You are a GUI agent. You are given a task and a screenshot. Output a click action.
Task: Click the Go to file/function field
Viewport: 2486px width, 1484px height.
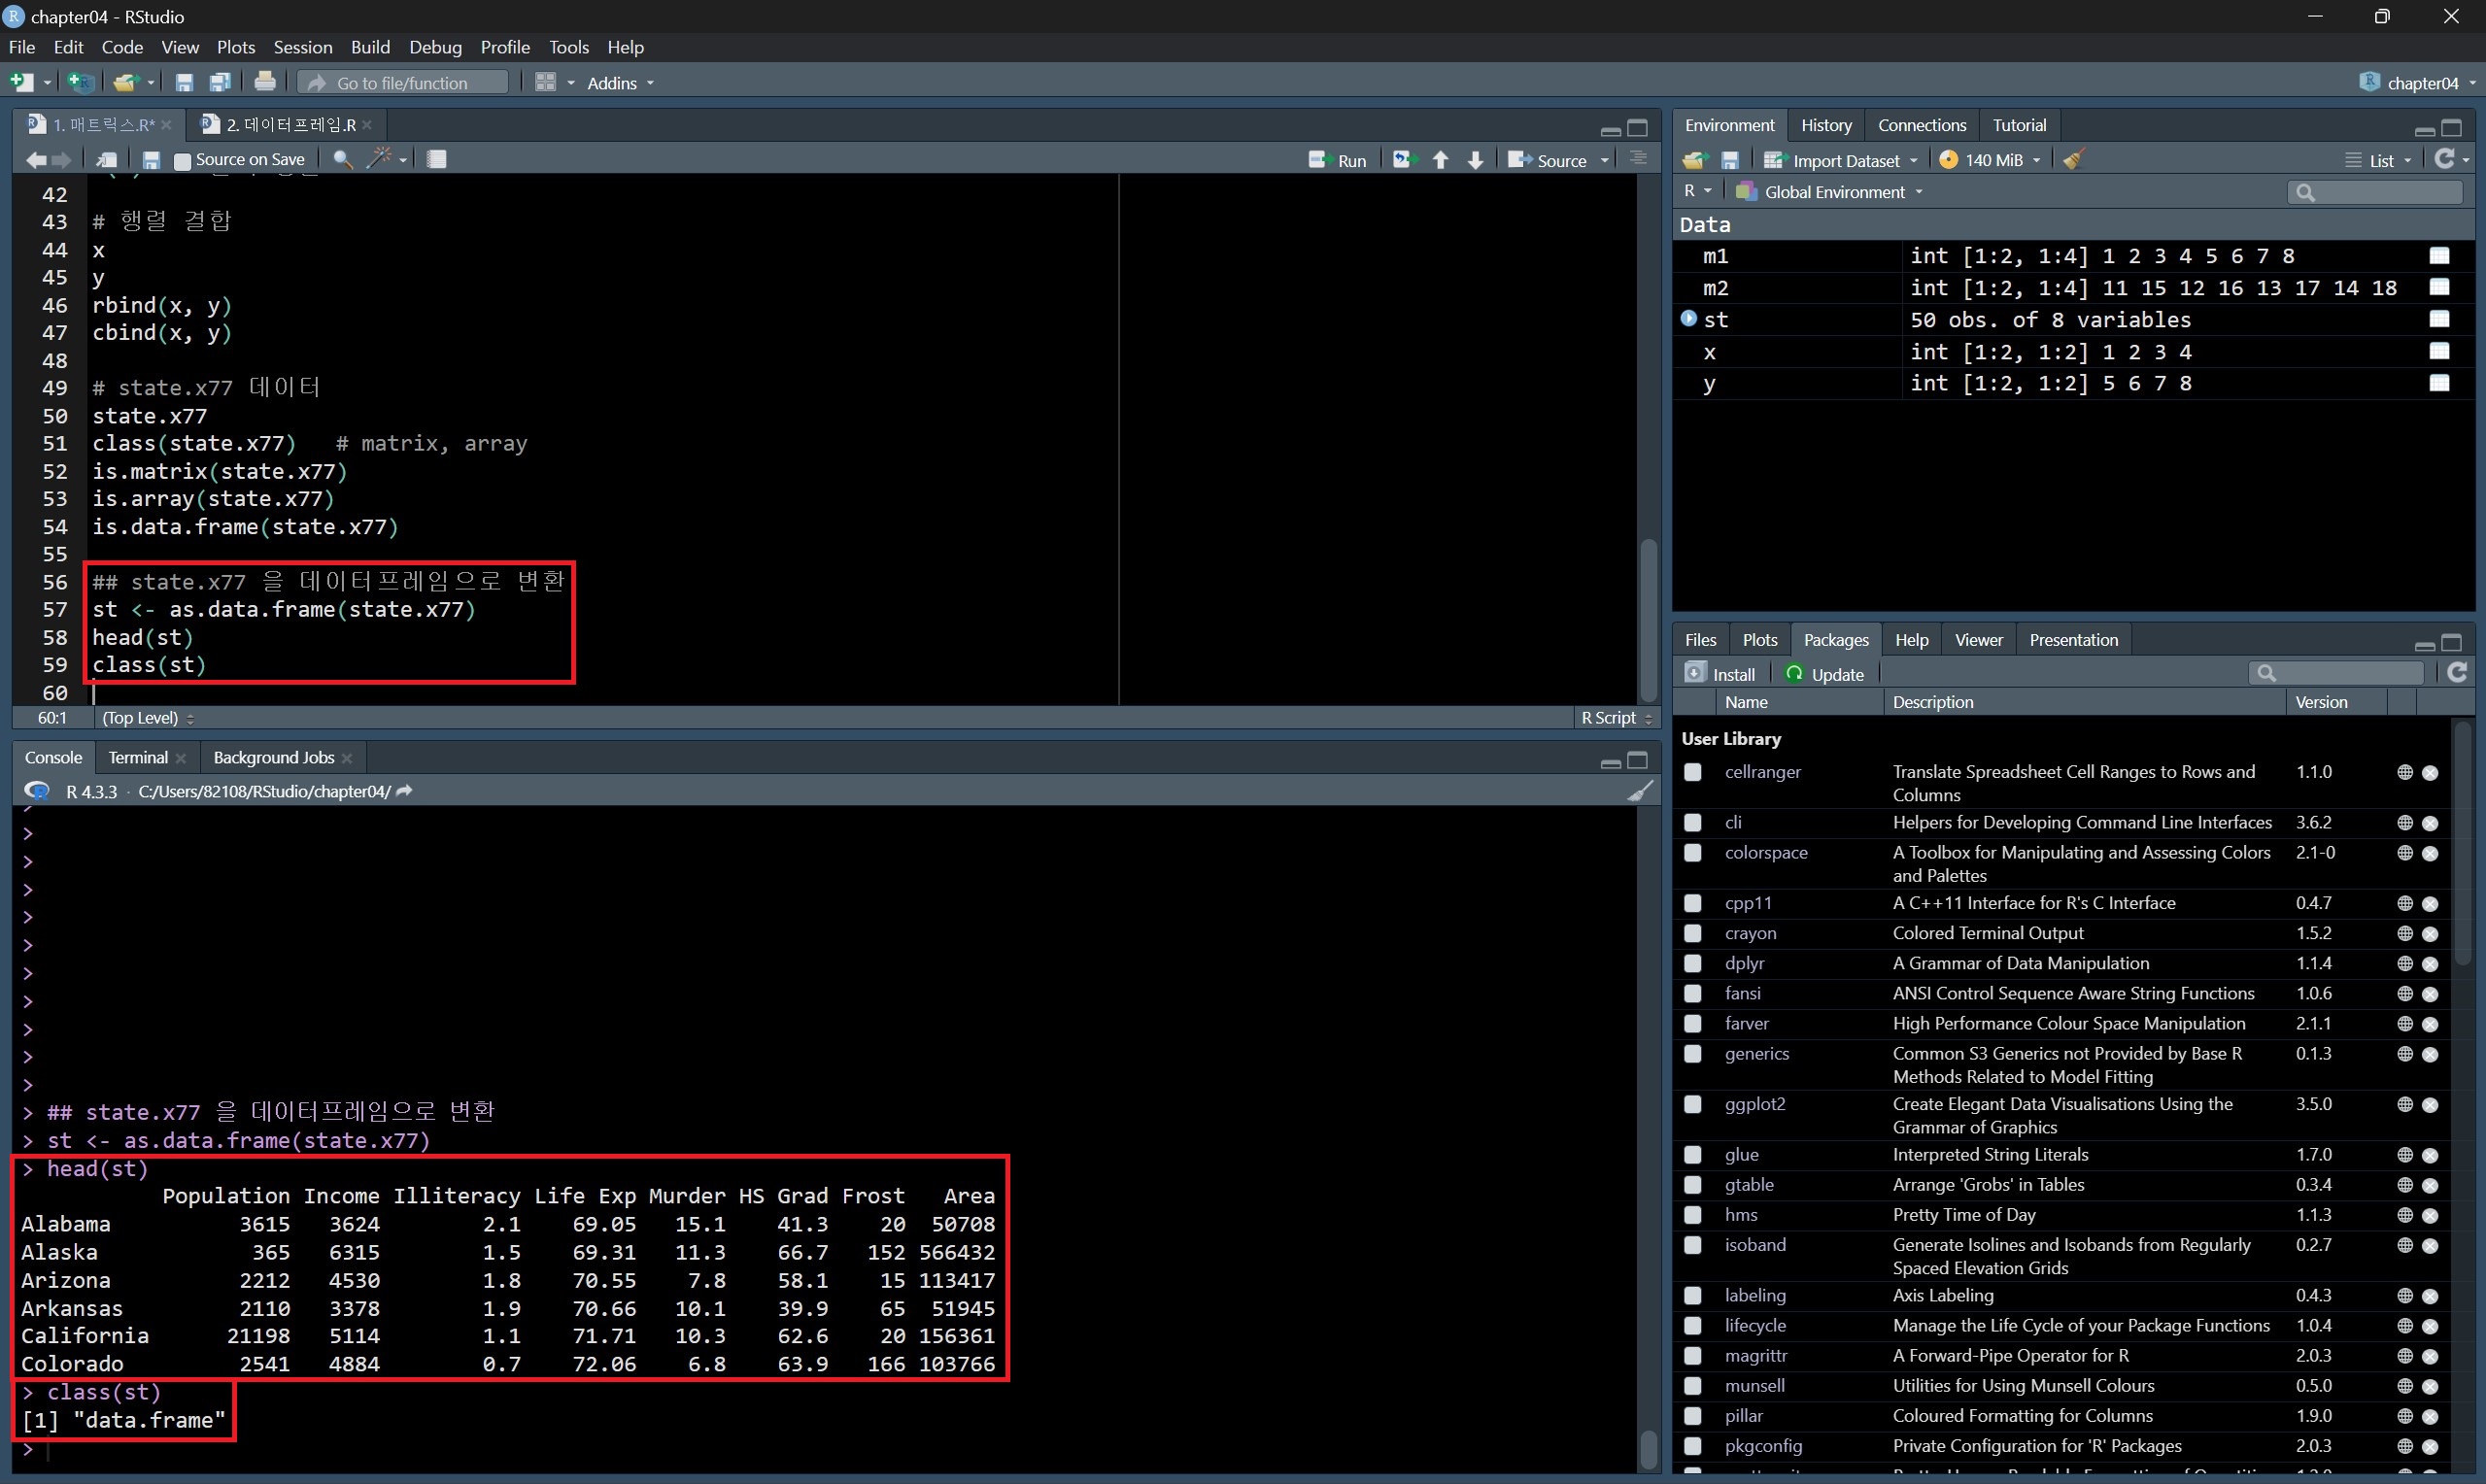click(x=403, y=83)
